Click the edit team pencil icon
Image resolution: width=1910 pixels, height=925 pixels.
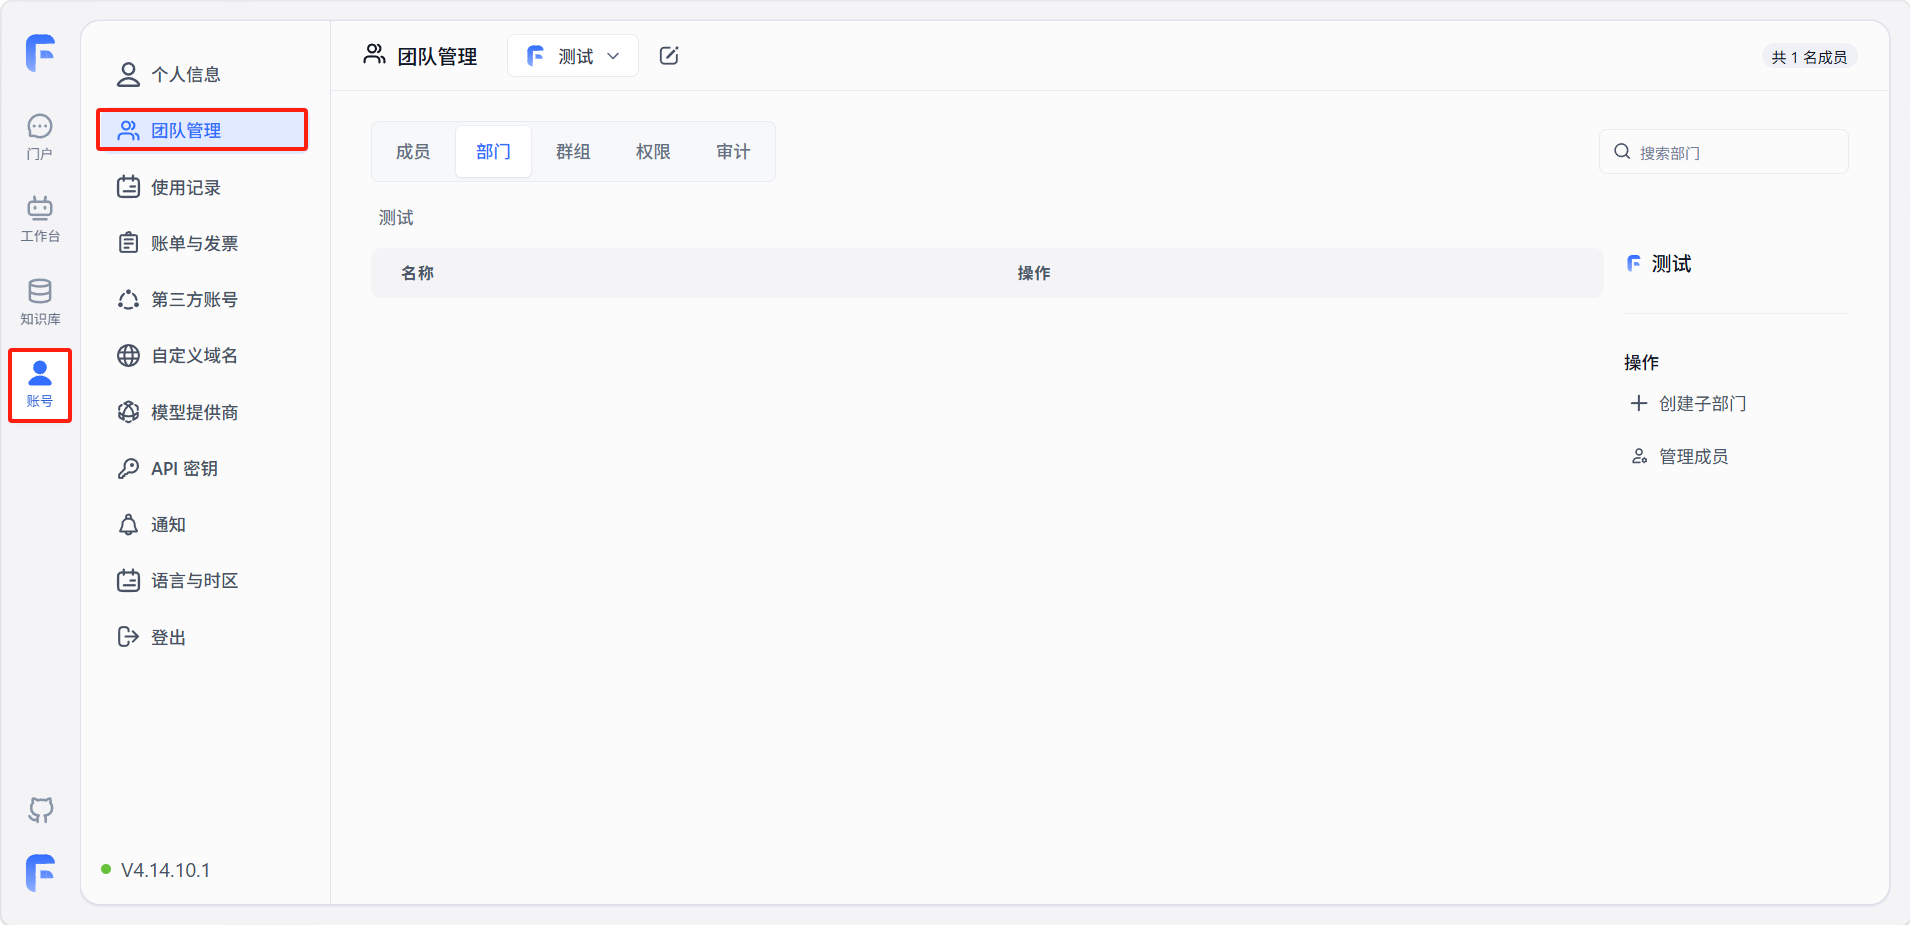click(669, 56)
